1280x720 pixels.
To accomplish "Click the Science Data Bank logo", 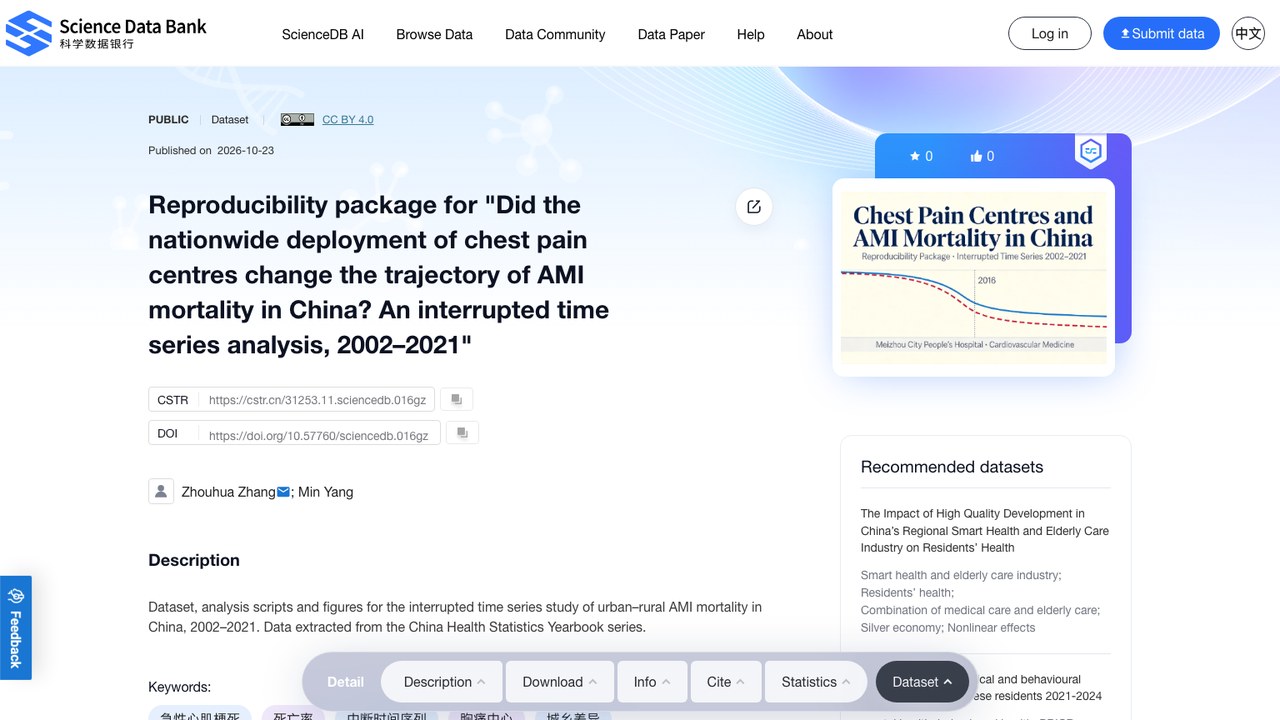I will click(x=106, y=33).
